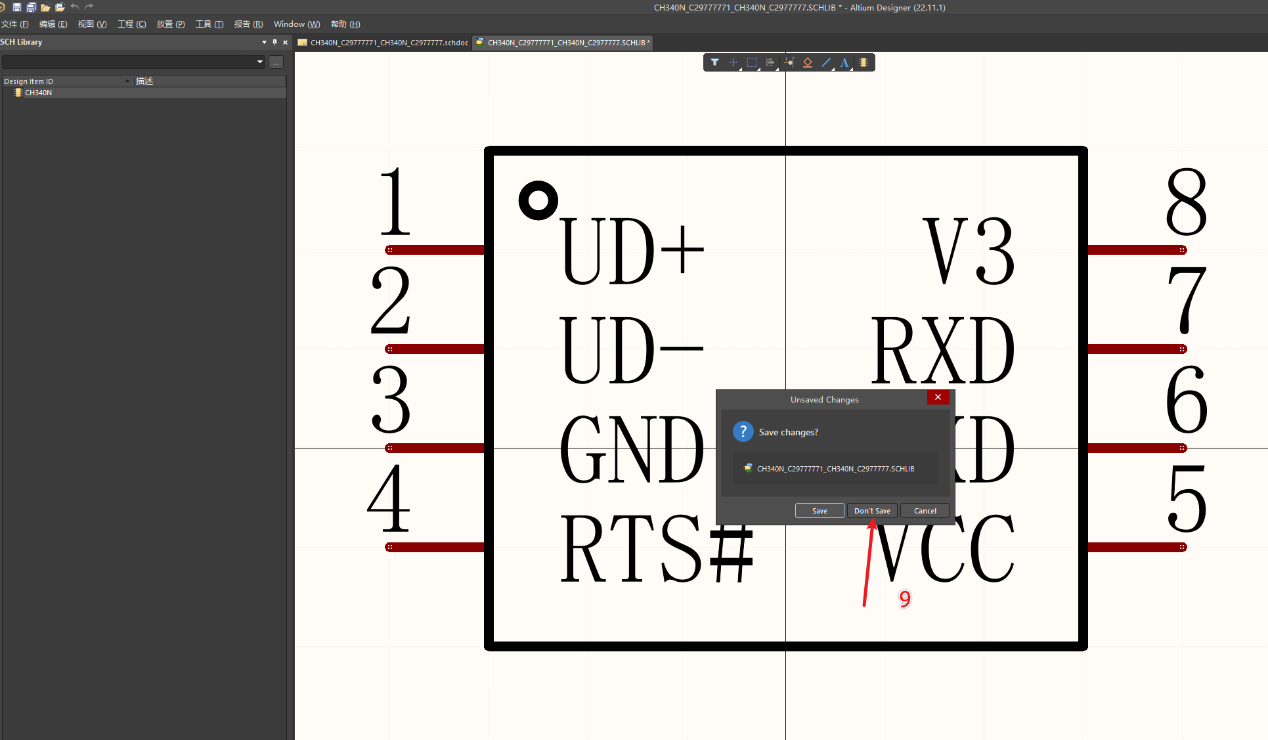Image resolution: width=1268 pixels, height=740 pixels.
Task: Open the 帮助 (H) menu
Action: [x=345, y=24]
